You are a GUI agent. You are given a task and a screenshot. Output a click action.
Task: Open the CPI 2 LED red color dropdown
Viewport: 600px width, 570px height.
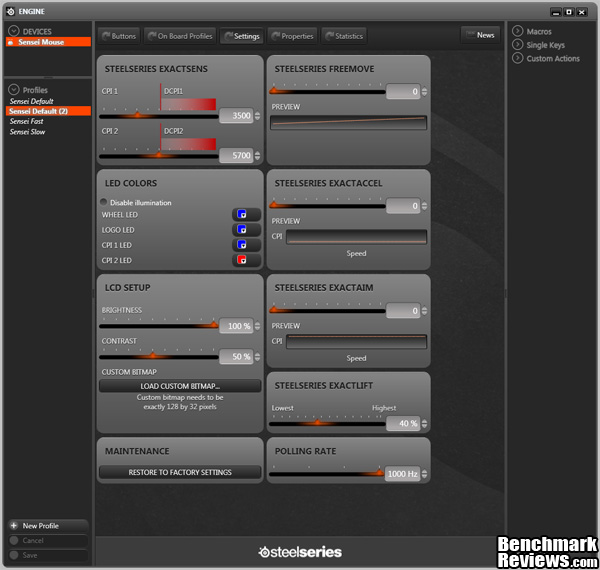point(246,260)
